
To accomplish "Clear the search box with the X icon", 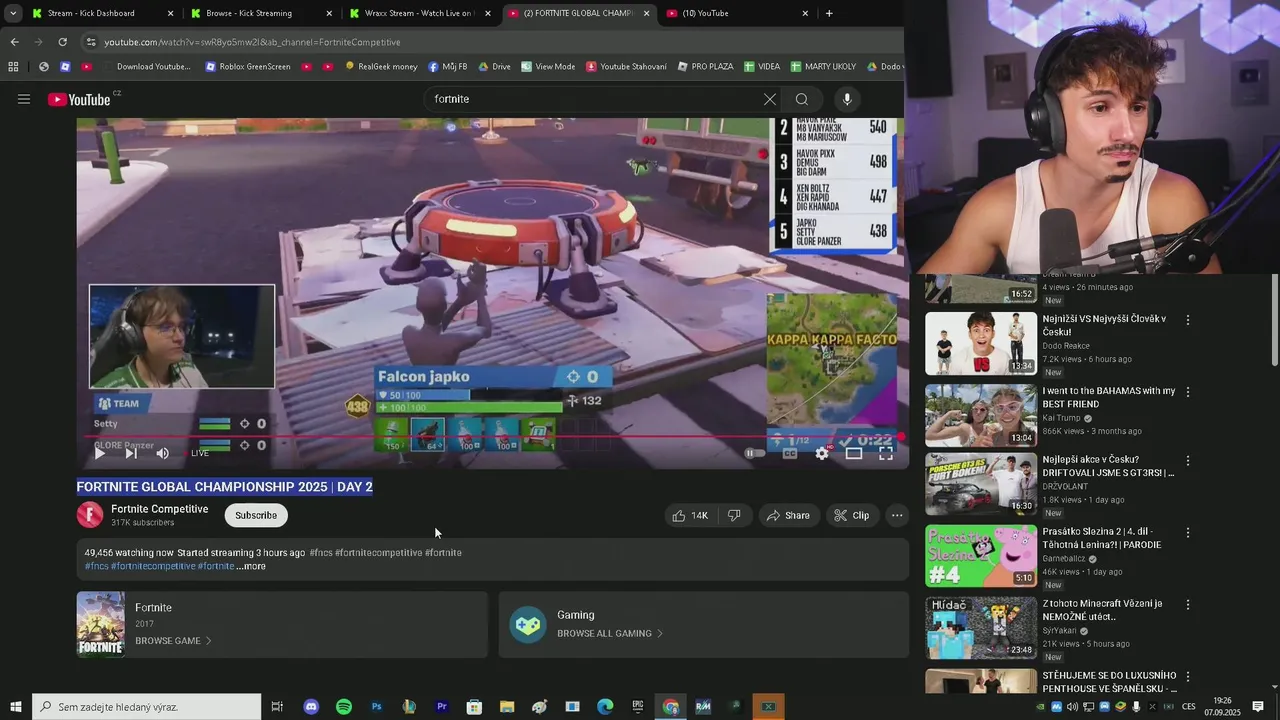I will 770,99.
